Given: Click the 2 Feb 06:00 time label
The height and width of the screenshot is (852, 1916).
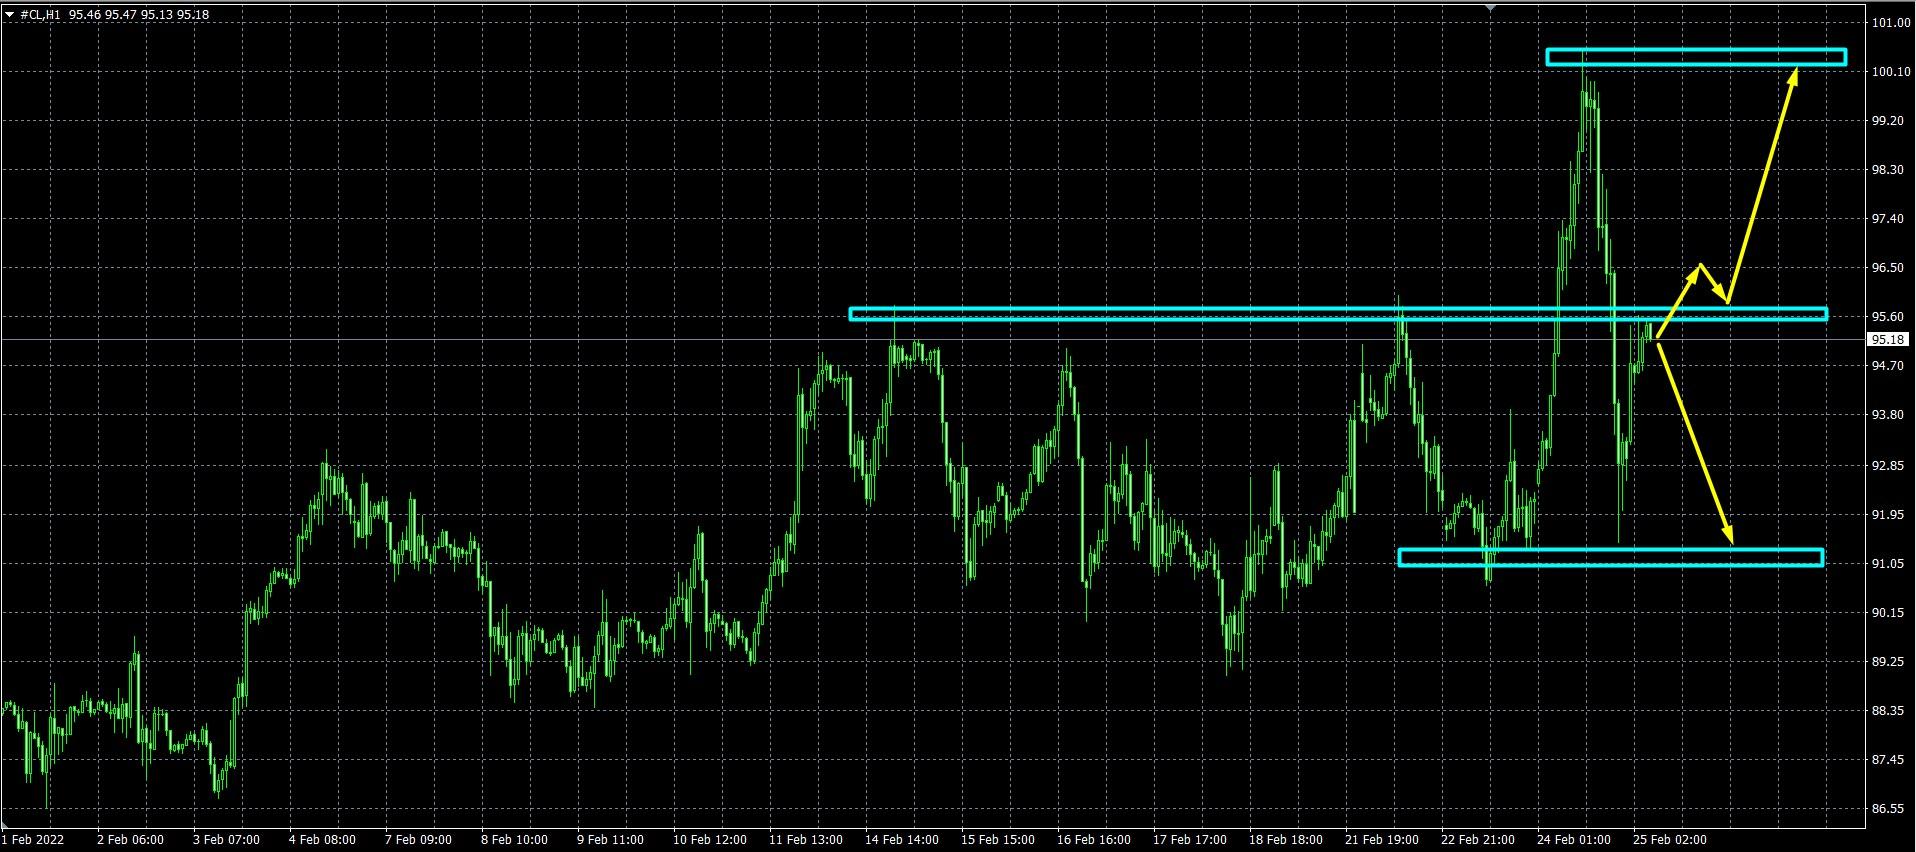Looking at the screenshot, I should click(x=131, y=840).
